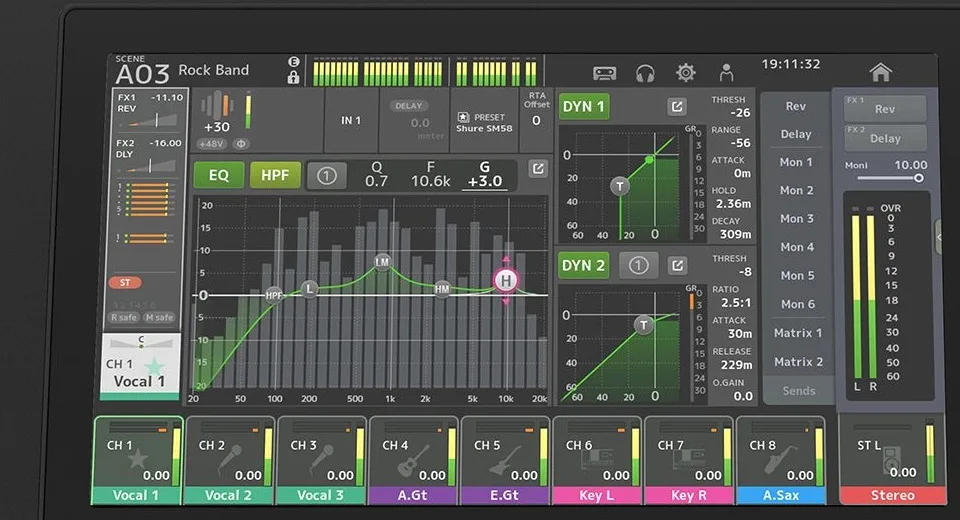Select the H band handle on EQ graph
960x520 pixels.
(x=506, y=281)
